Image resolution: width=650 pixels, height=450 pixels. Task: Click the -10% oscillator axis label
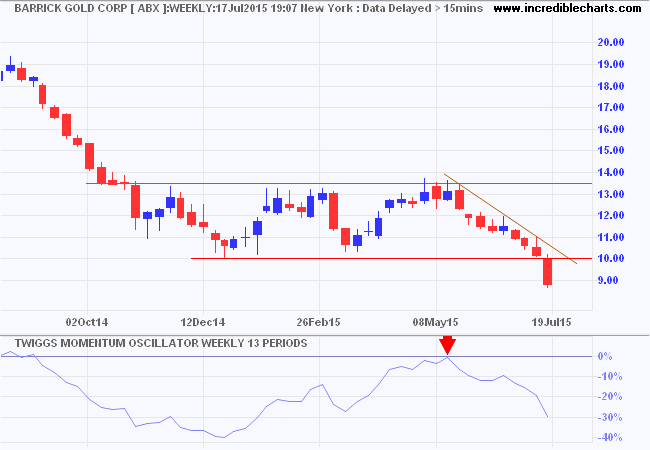point(610,377)
